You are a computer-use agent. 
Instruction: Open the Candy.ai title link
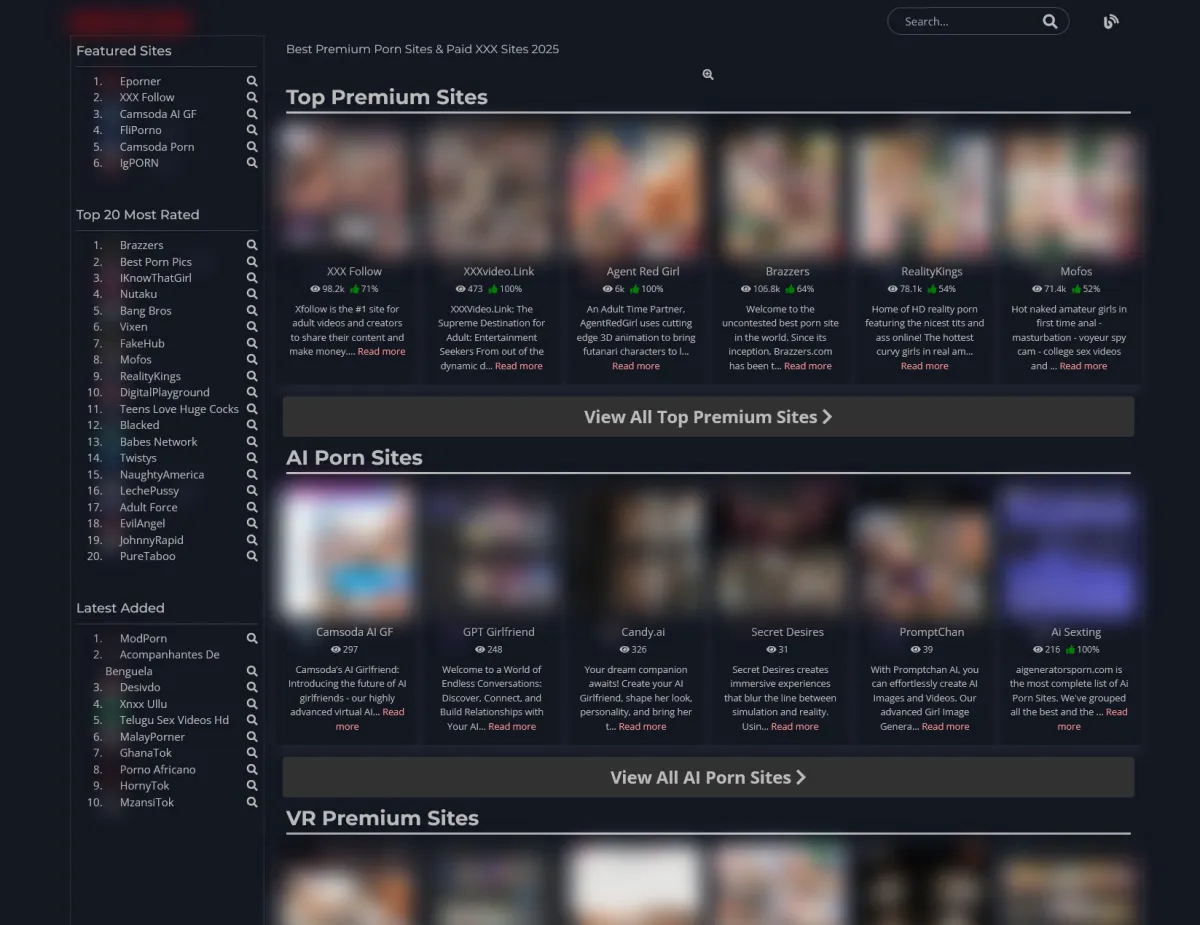click(x=643, y=632)
